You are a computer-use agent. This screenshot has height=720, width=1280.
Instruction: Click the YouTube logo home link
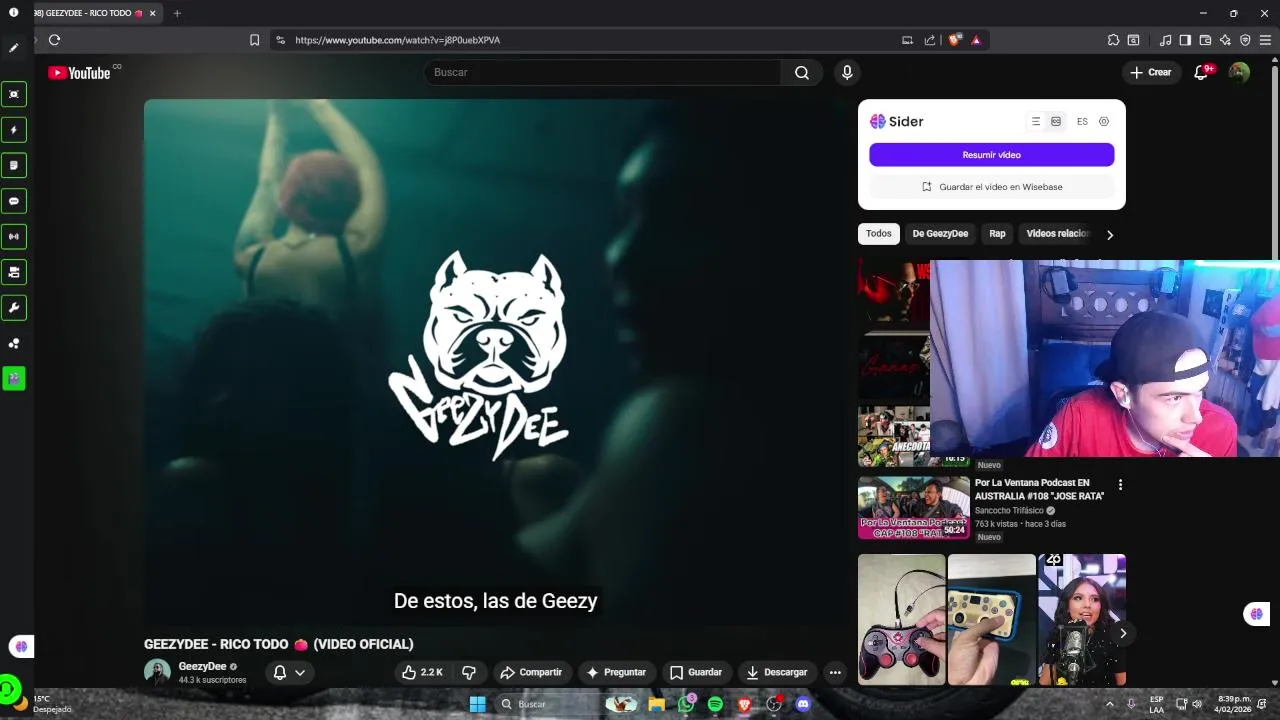tap(79, 72)
